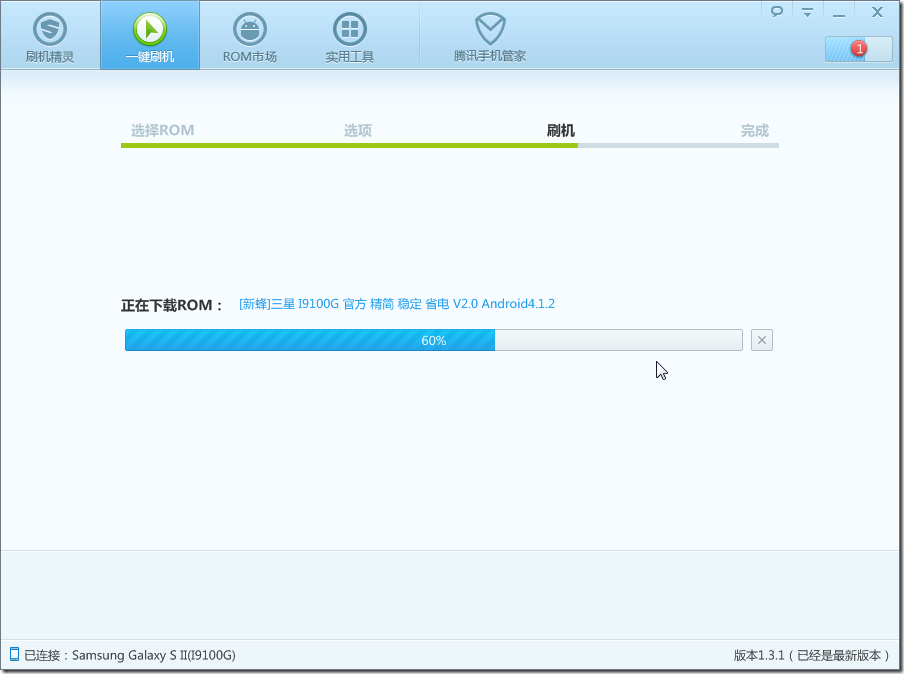Click the 60% download progress bar

point(434,340)
